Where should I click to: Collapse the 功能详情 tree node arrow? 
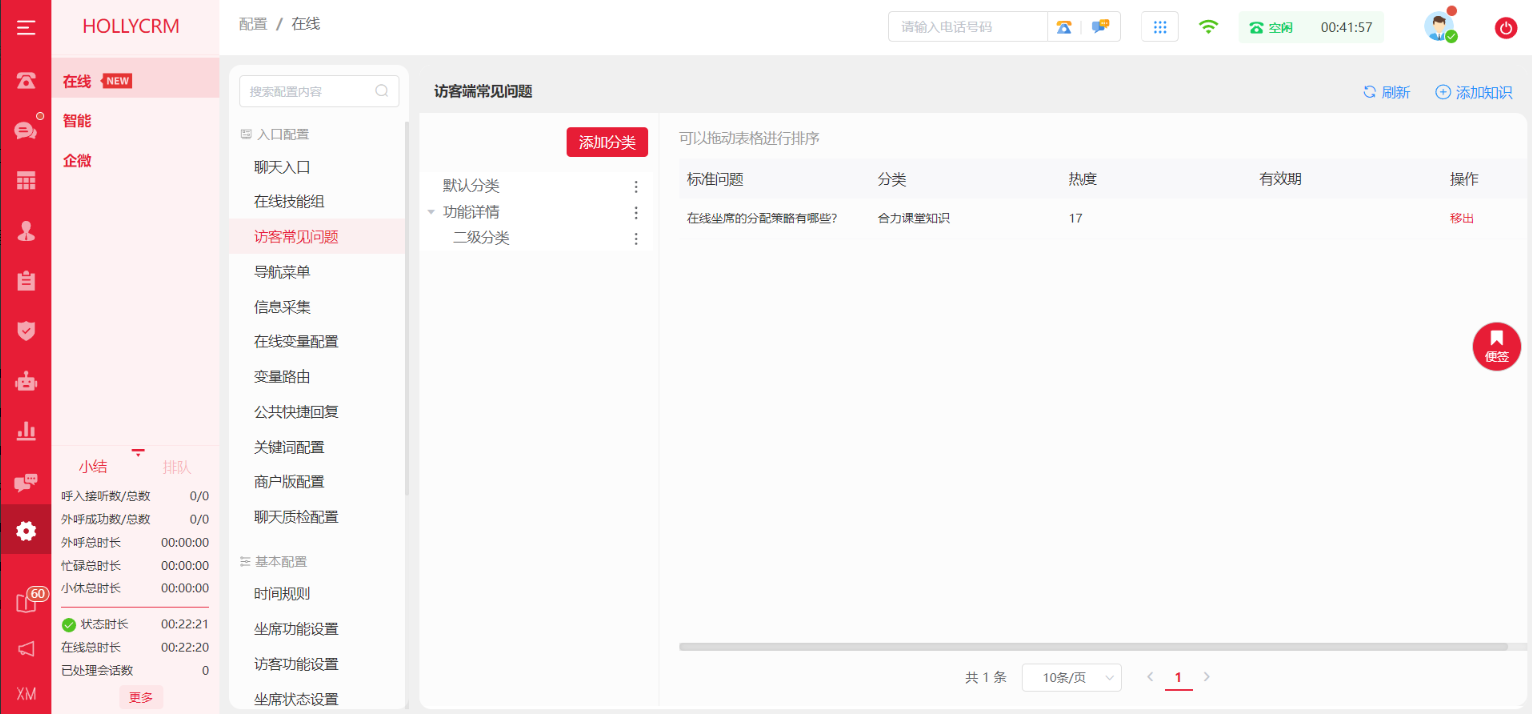[x=431, y=212]
